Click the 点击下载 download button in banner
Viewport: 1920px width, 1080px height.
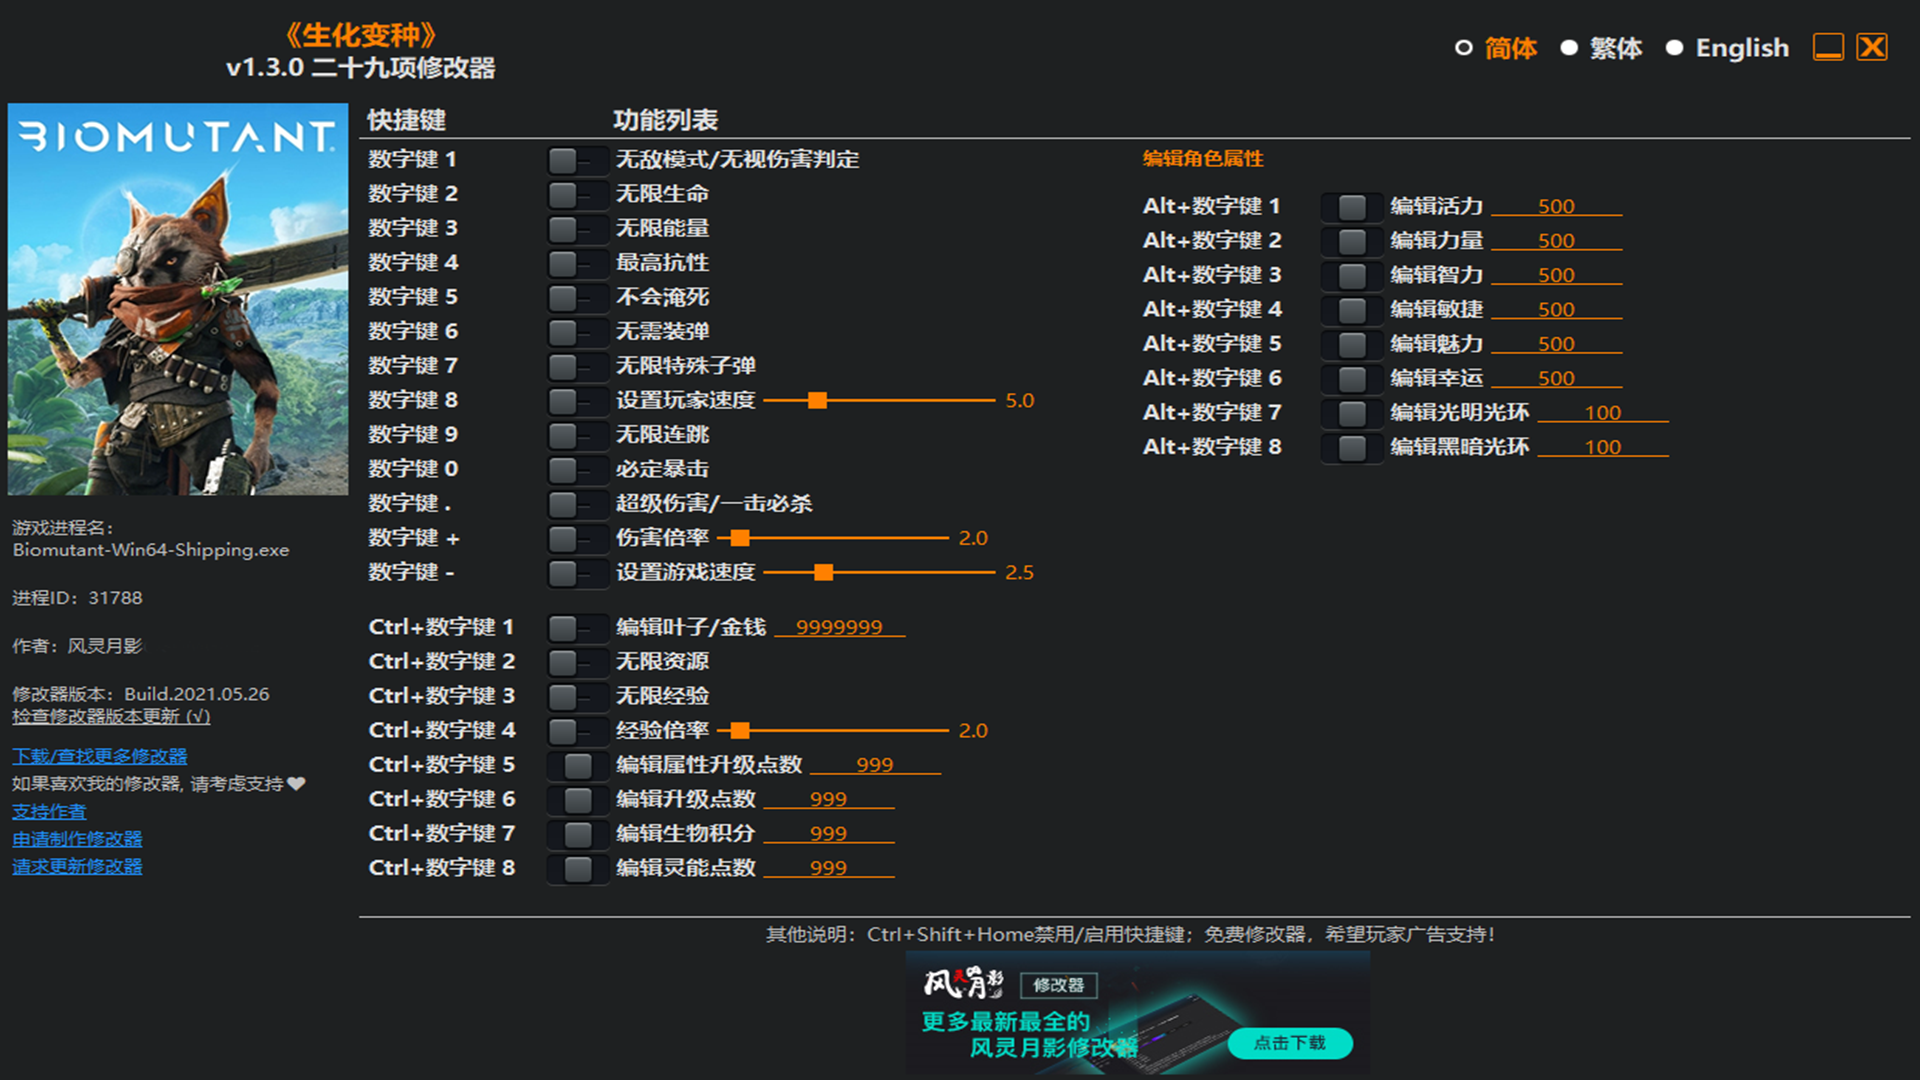1289,1043
